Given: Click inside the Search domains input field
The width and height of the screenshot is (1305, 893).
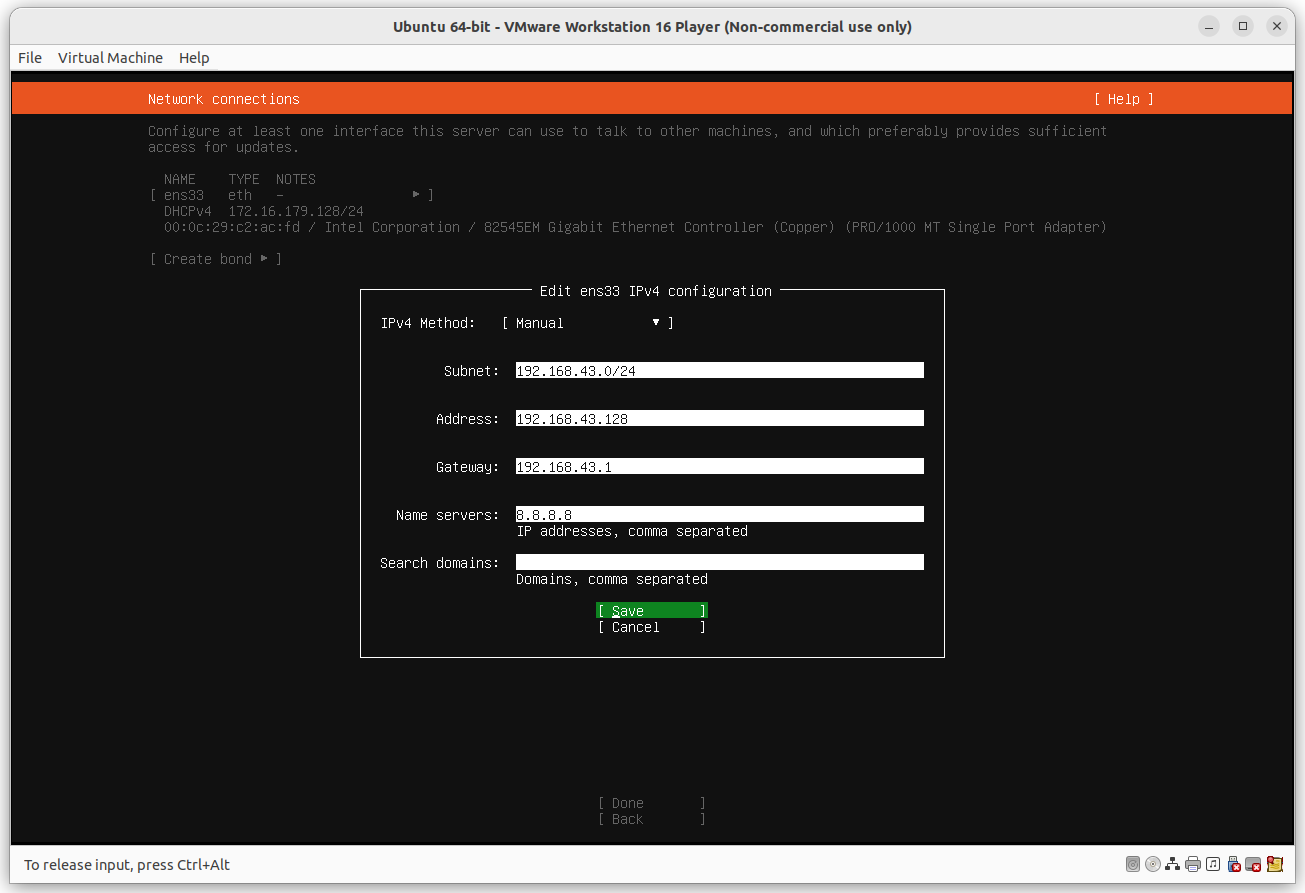Looking at the screenshot, I should click(718, 561).
